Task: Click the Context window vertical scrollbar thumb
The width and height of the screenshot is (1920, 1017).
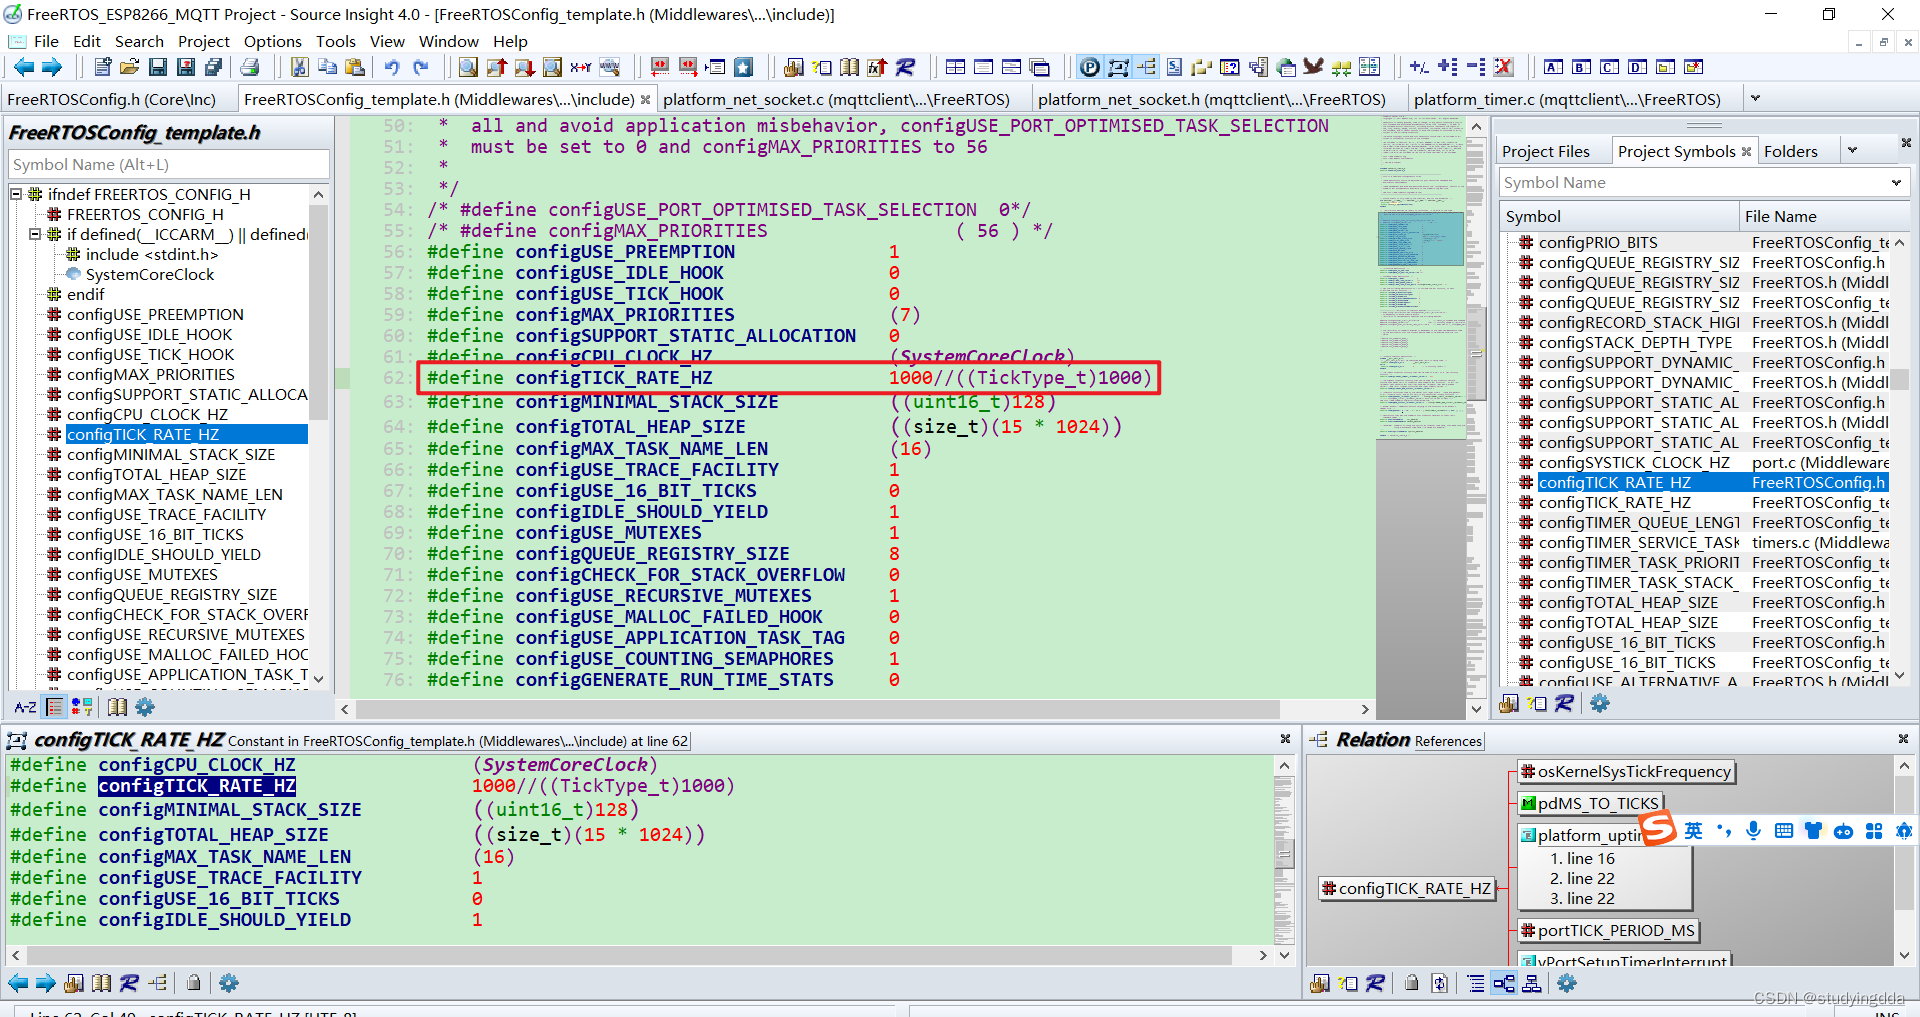Action: [1284, 853]
